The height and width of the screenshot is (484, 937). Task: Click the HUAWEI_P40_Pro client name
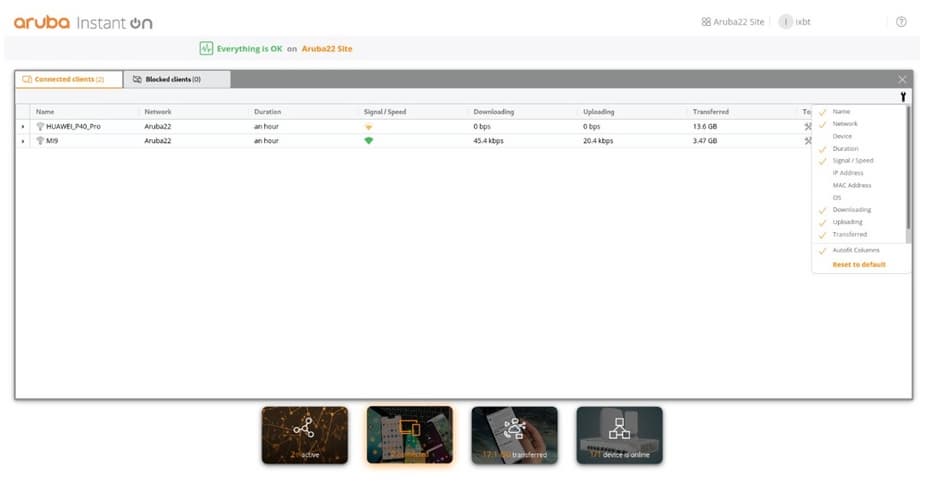pyautogui.click(x=74, y=127)
